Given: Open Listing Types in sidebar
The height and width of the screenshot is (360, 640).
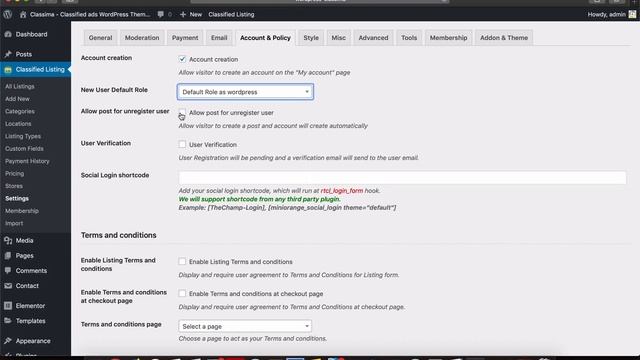Looking at the screenshot, I should point(23,136).
